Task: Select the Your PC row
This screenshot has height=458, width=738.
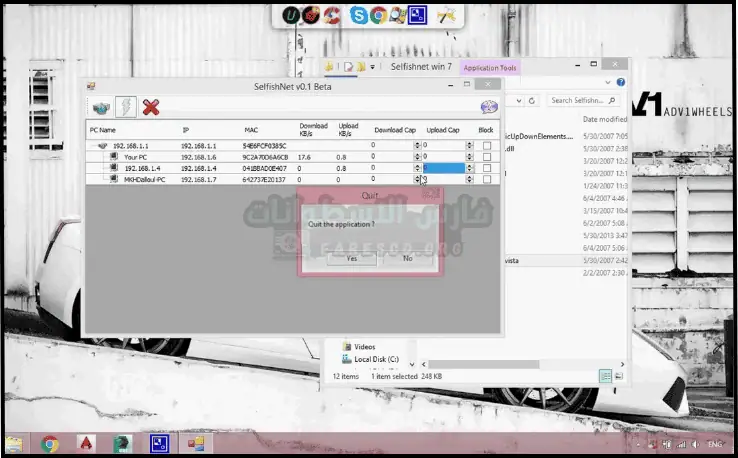Action: 292,157
